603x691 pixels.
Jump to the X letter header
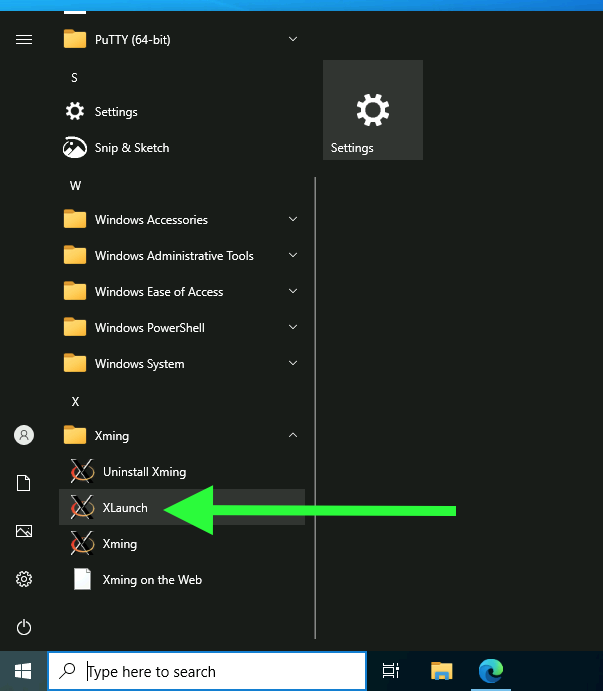point(75,402)
